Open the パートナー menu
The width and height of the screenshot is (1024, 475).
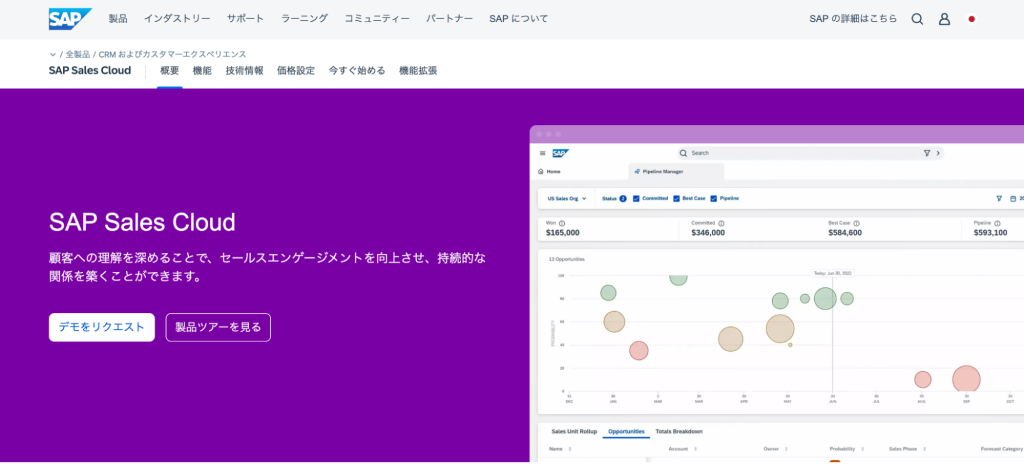point(449,19)
